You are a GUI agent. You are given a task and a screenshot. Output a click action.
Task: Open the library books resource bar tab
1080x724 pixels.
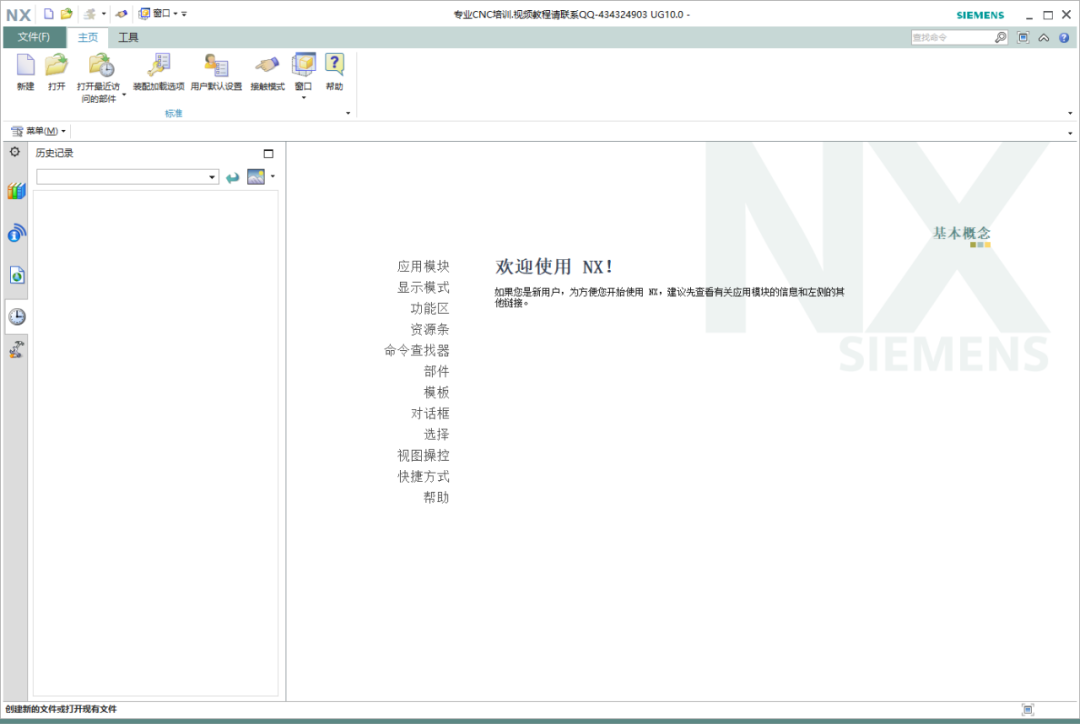[x=17, y=191]
